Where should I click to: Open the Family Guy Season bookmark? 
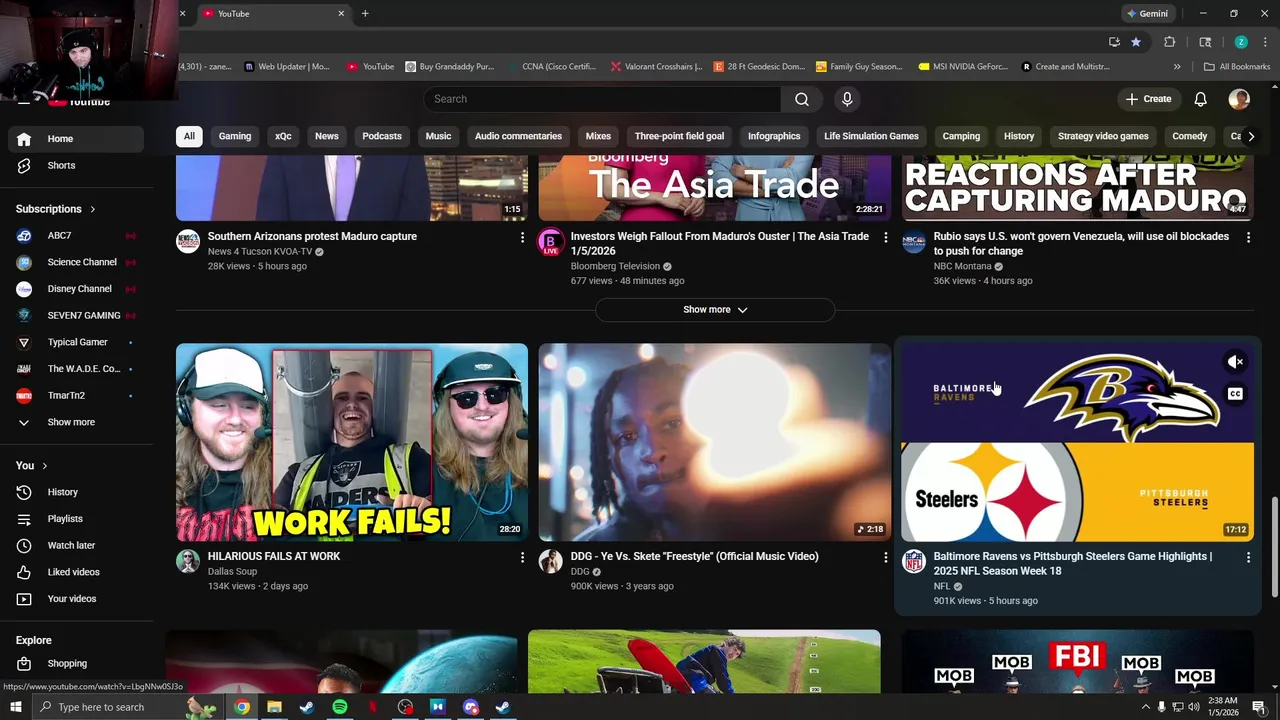click(859, 67)
